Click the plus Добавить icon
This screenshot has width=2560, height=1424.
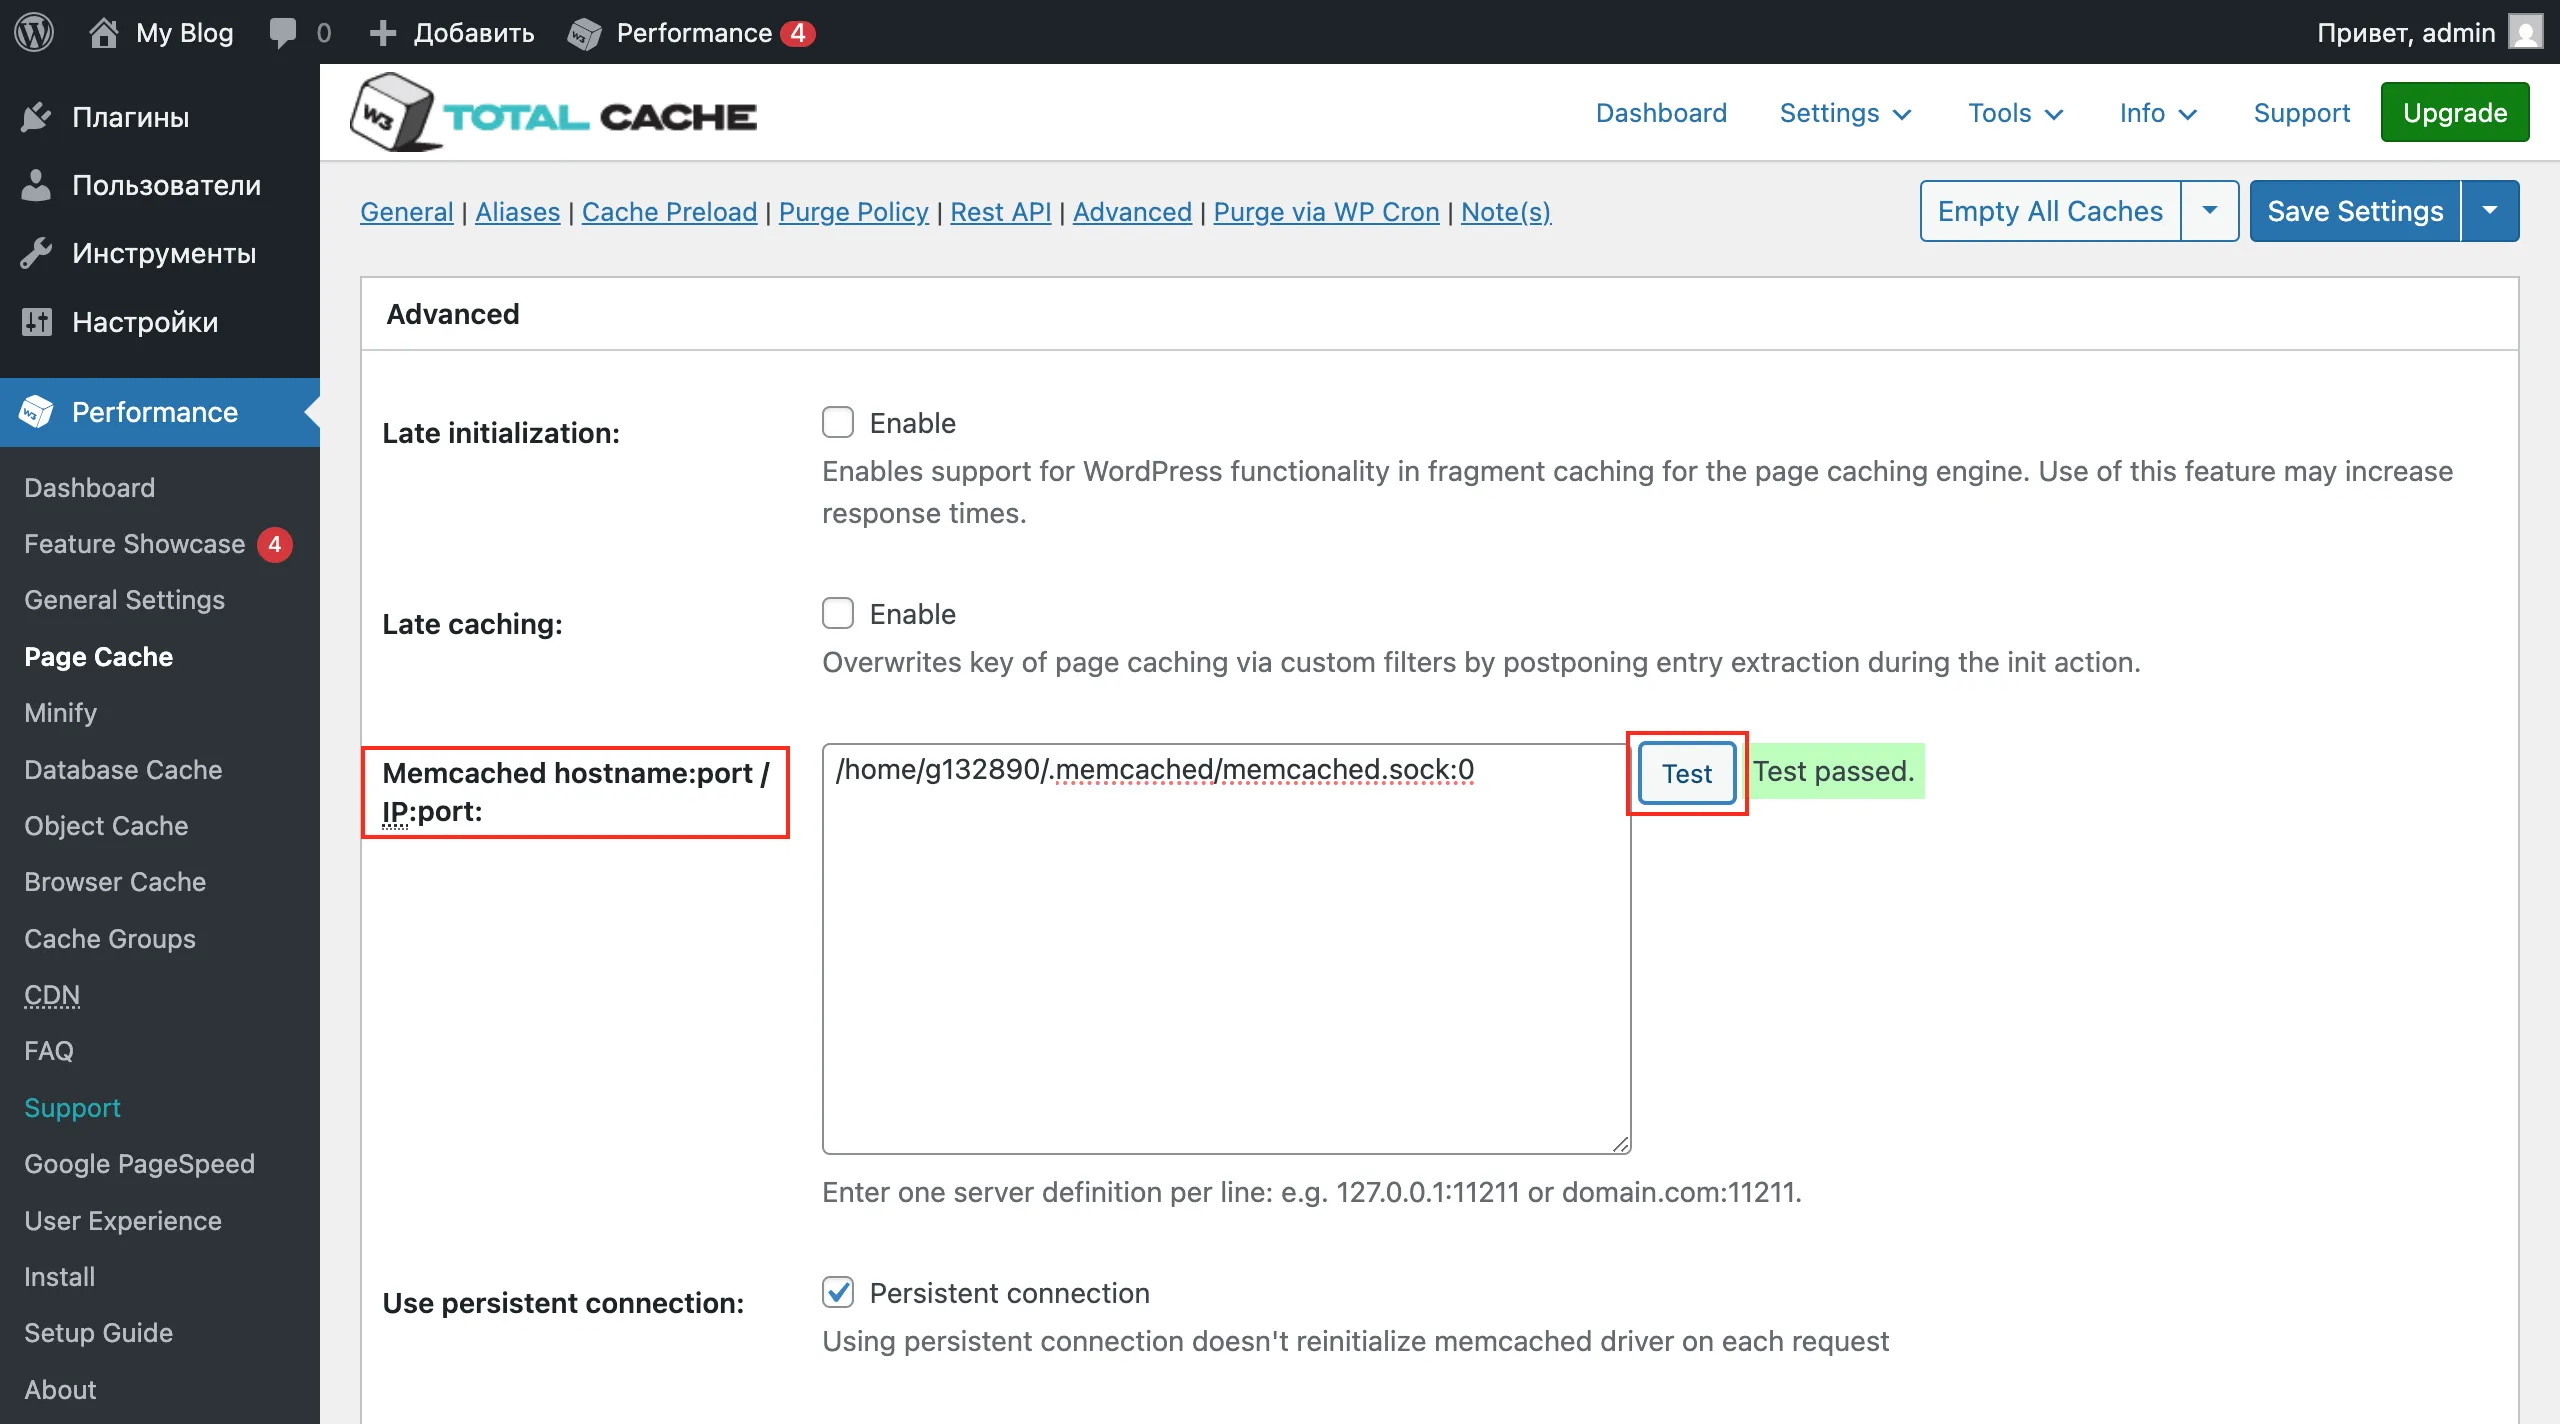(382, 32)
